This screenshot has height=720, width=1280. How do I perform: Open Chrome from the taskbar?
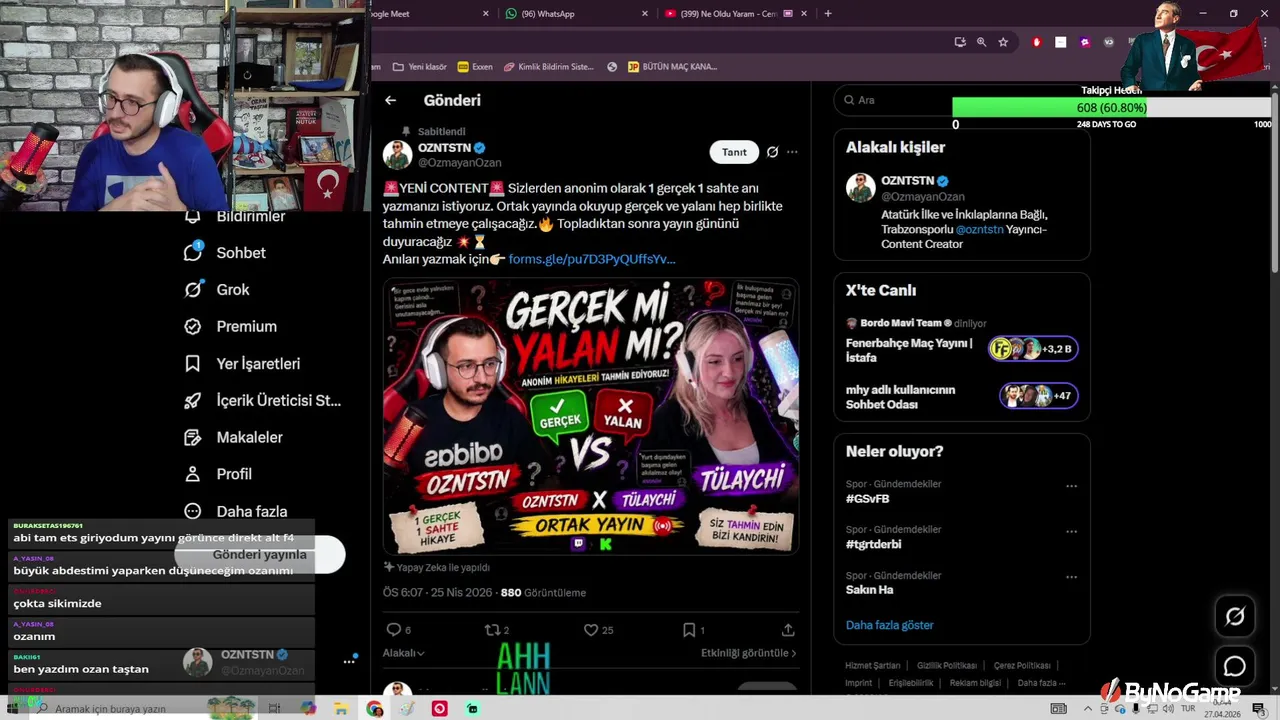tap(374, 709)
